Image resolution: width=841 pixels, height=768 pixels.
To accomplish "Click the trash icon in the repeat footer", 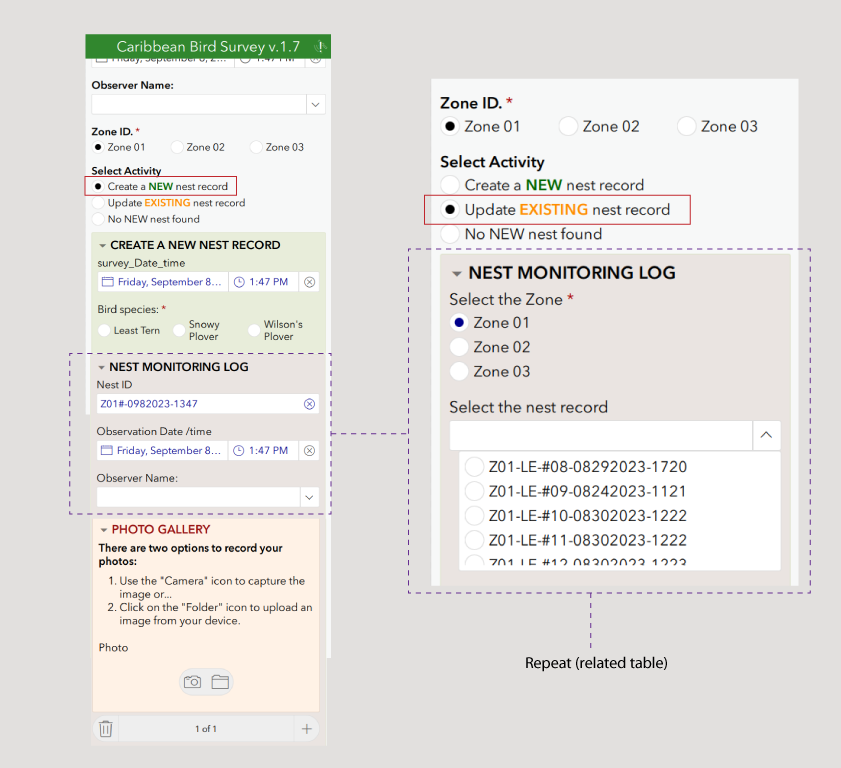I will click(x=105, y=728).
